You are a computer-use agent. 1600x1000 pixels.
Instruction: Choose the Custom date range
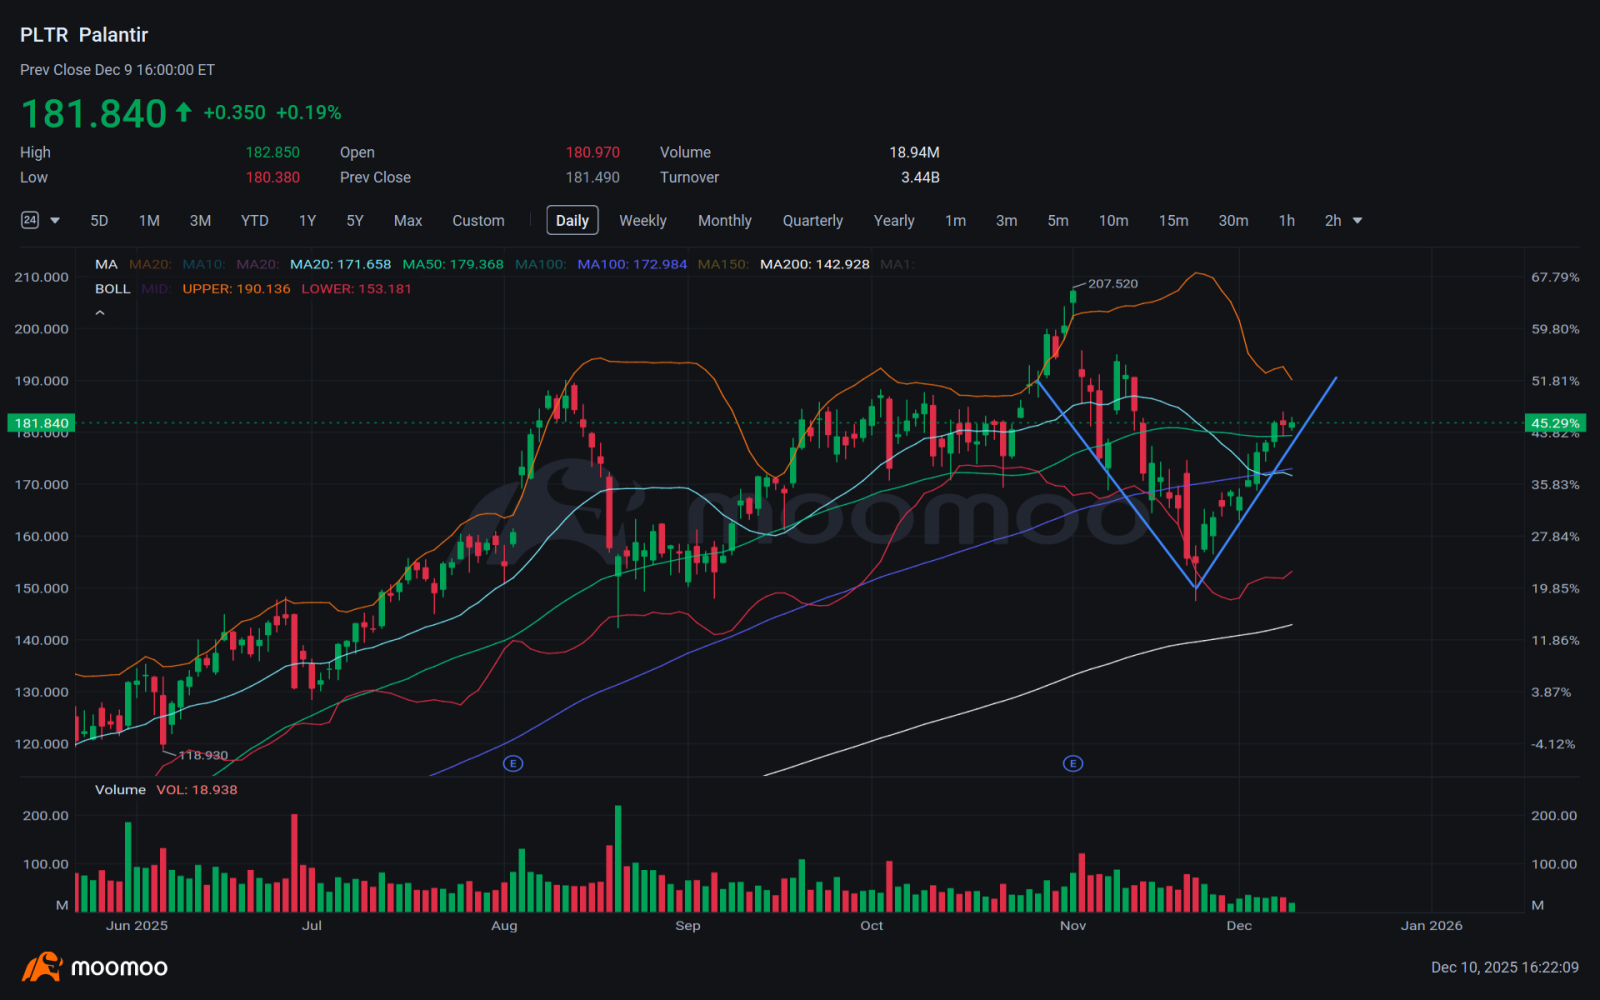coord(478,220)
